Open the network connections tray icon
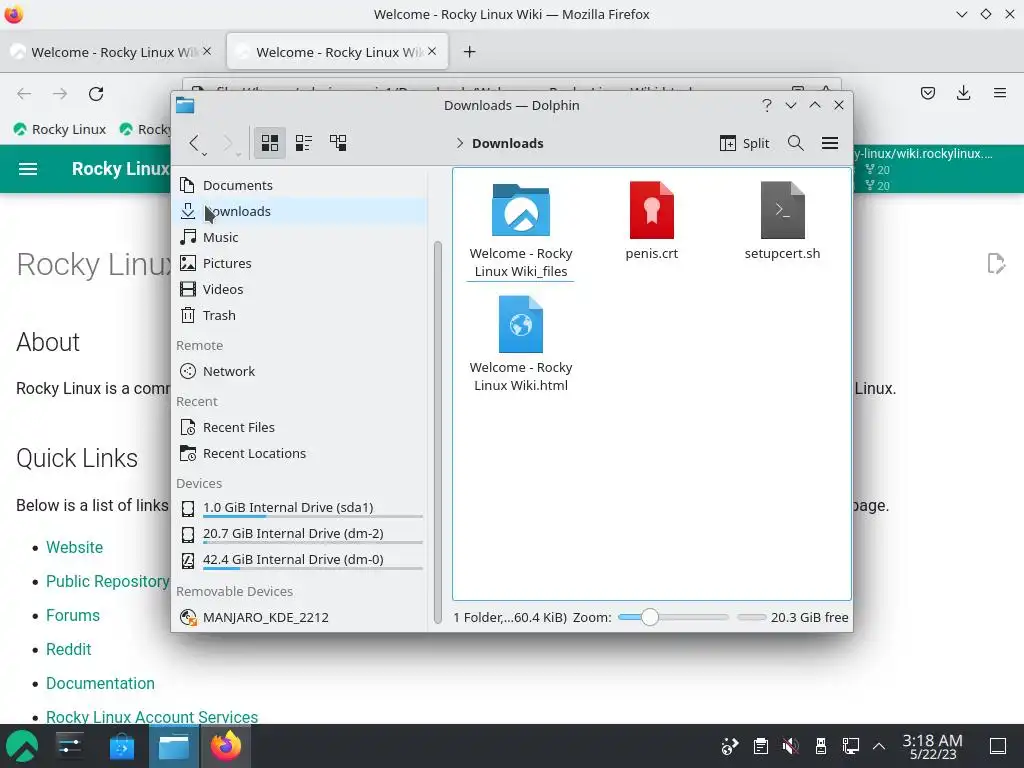1024x768 pixels. 850,746
